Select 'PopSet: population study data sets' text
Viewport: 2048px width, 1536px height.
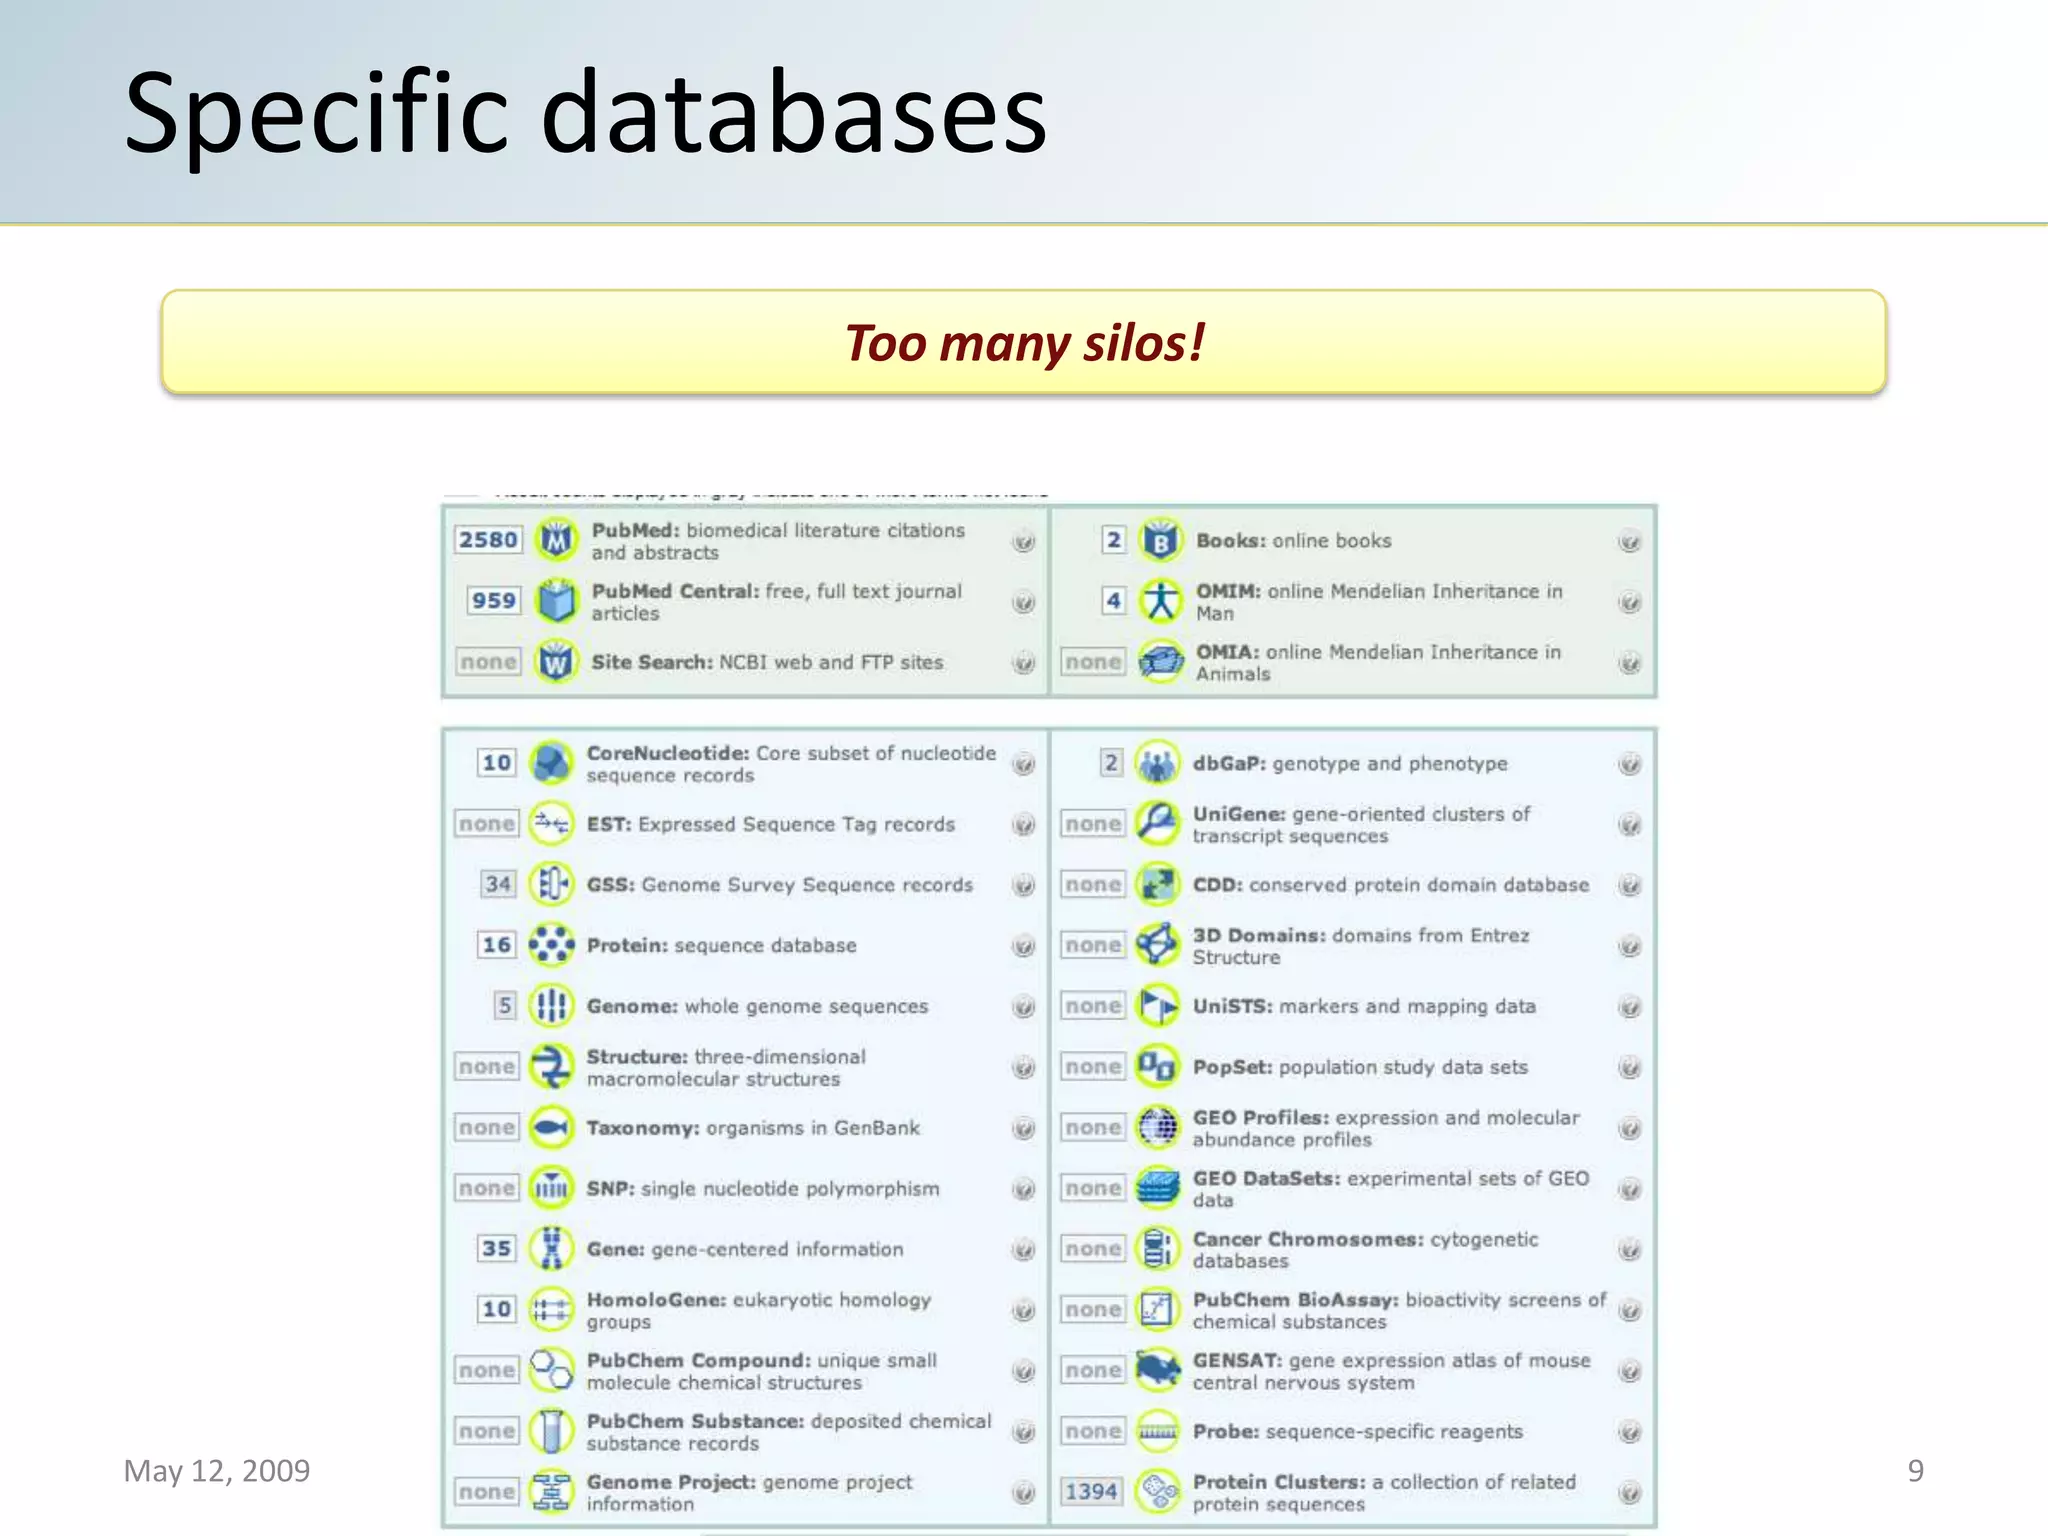click(1360, 1067)
